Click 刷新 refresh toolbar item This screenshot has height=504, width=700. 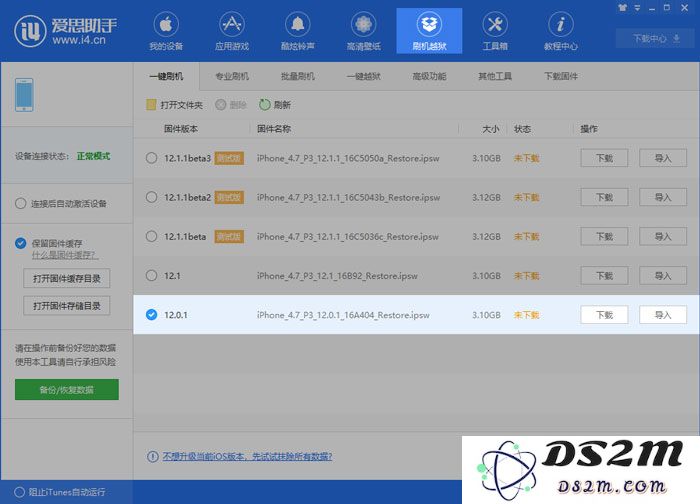pos(275,105)
